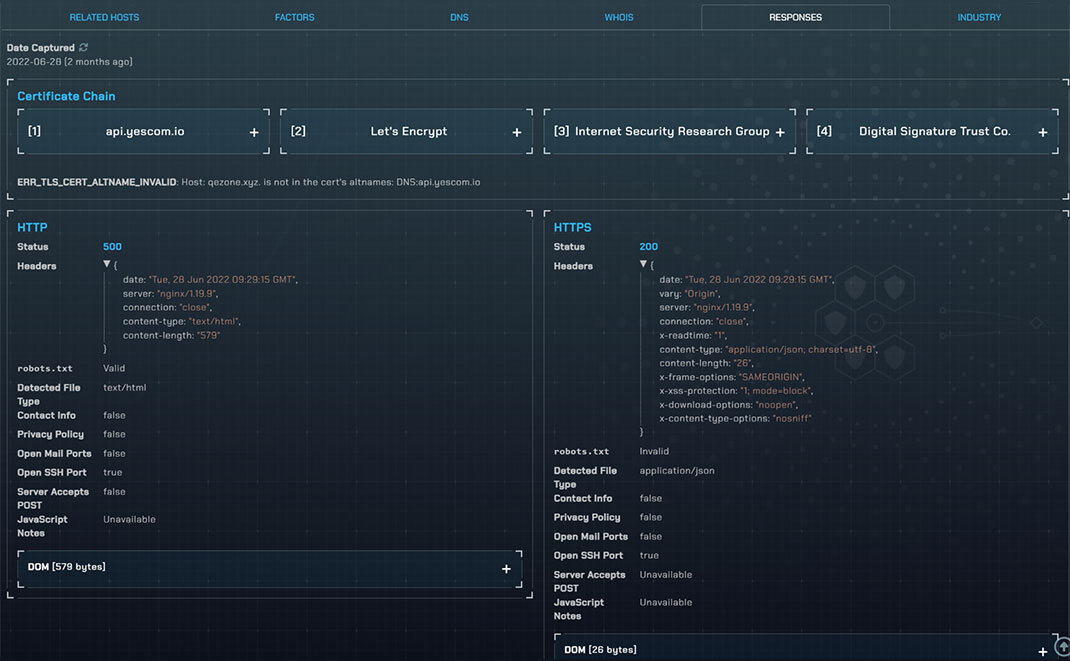
Task: Expand the DOM (26 bytes) section
Action: [1043, 651]
